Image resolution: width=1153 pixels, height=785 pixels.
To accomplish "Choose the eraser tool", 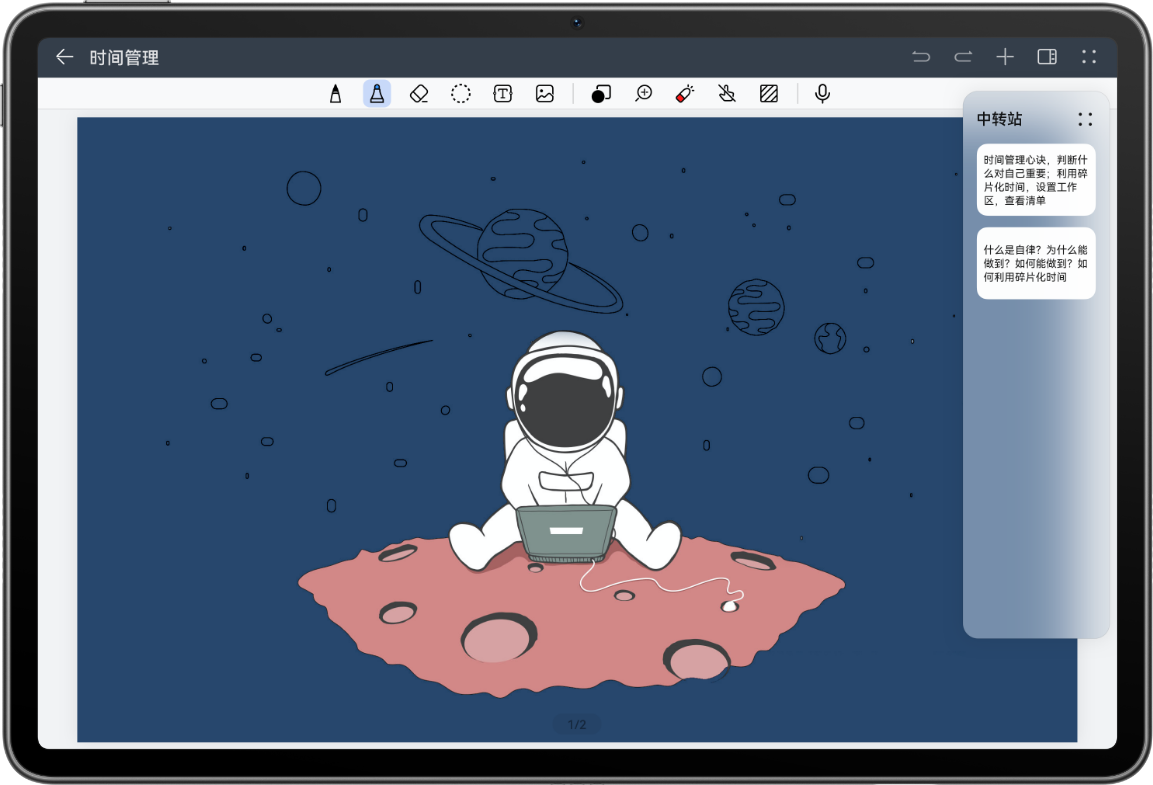I will pos(419,94).
